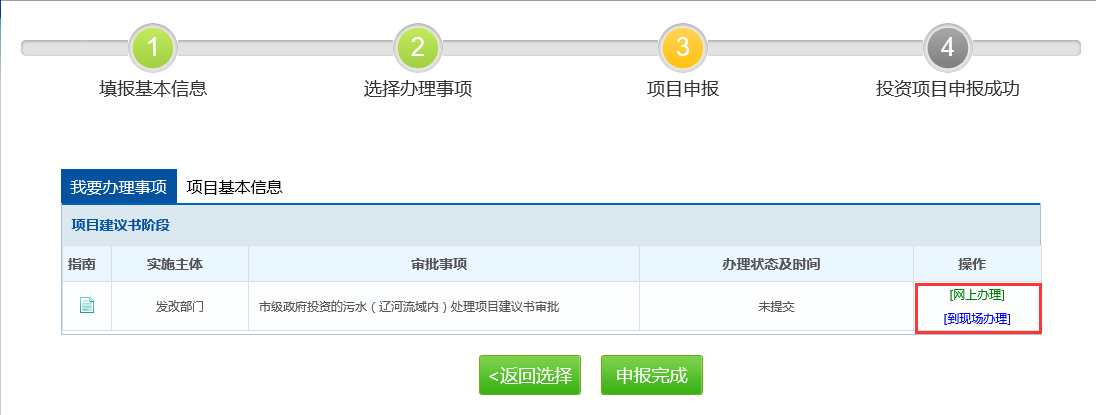Image resolution: width=1096 pixels, height=415 pixels.
Task: Click the 未提交 status cell
Action: point(776,306)
